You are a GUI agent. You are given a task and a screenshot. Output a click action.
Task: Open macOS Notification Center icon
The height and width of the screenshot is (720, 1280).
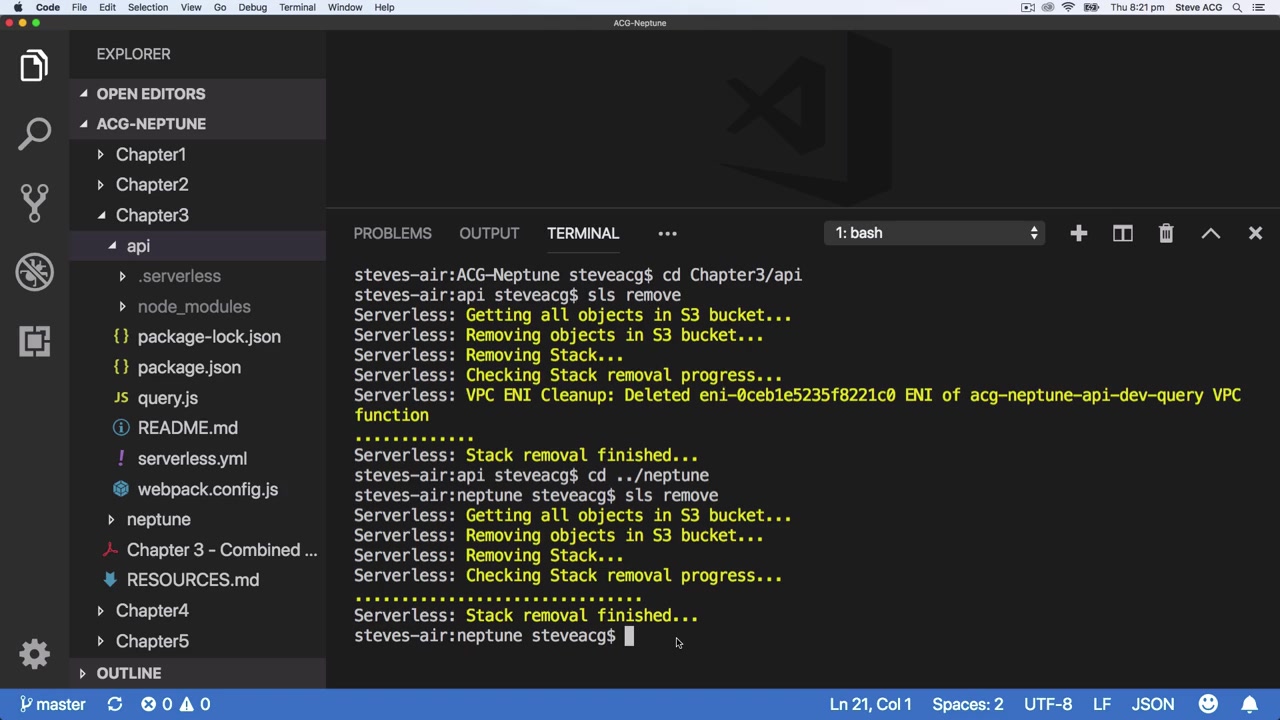click(x=1261, y=7)
